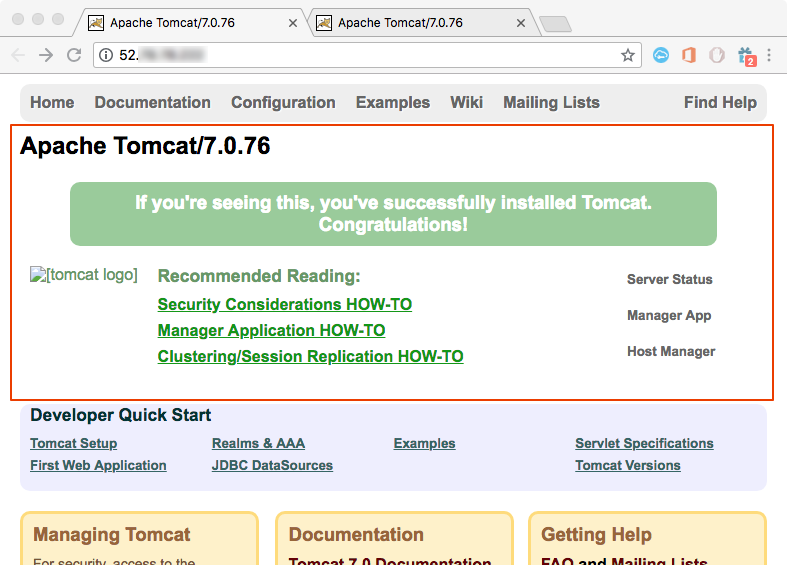The height and width of the screenshot is (565, 787).
Task: Reload the page with the refresh icon
Action: pyautogui.click(x=74, y=55)
